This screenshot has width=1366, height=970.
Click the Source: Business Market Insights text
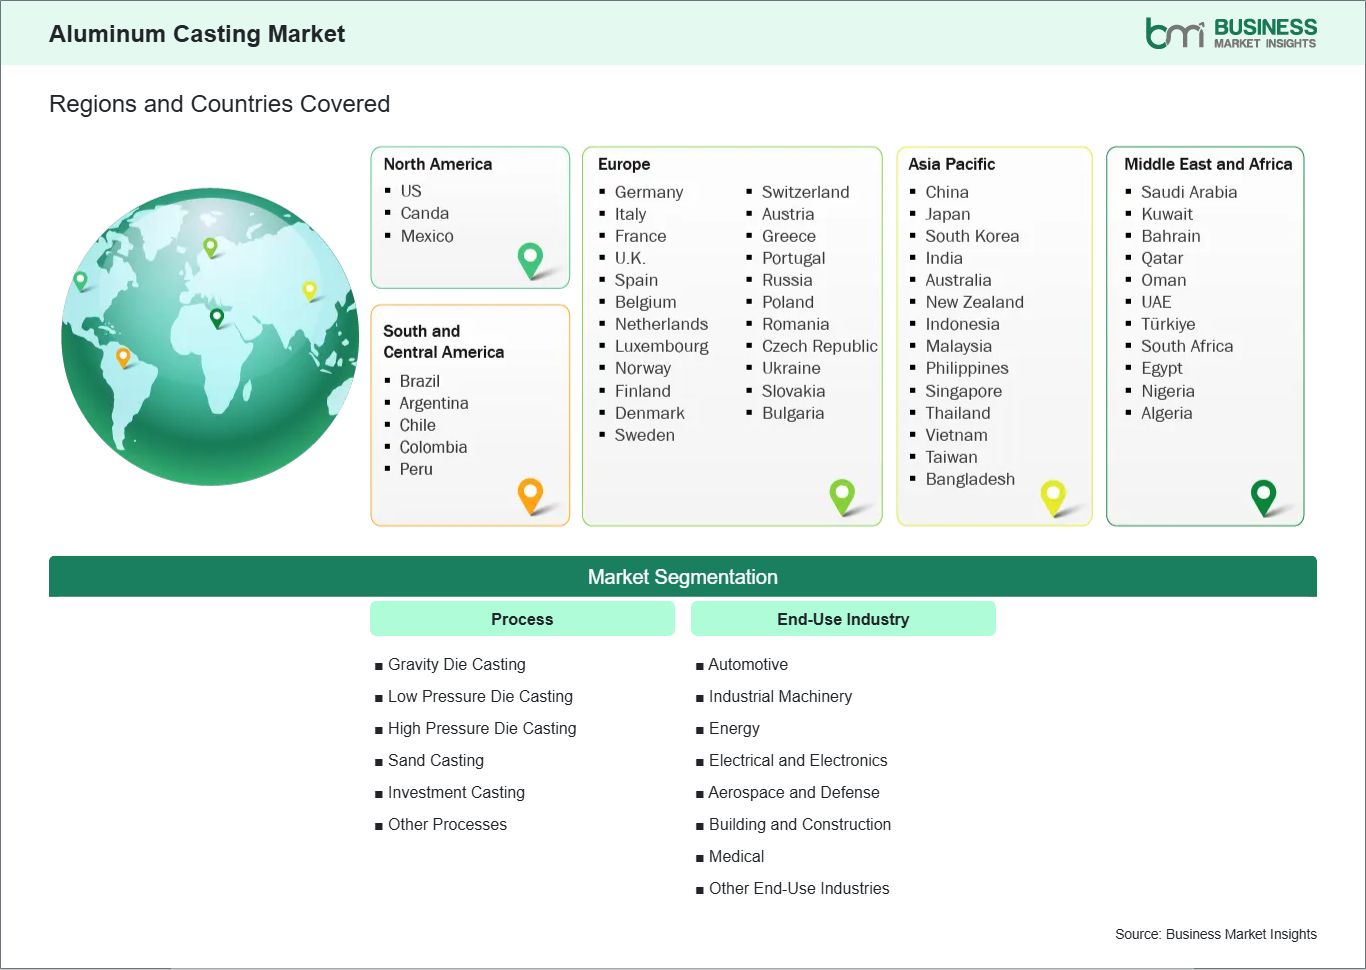coord(1215,934)
